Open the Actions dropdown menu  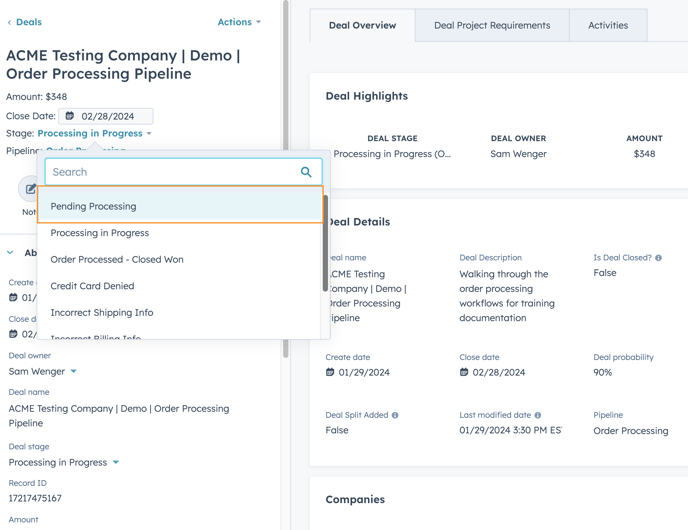tap(239, 22)
